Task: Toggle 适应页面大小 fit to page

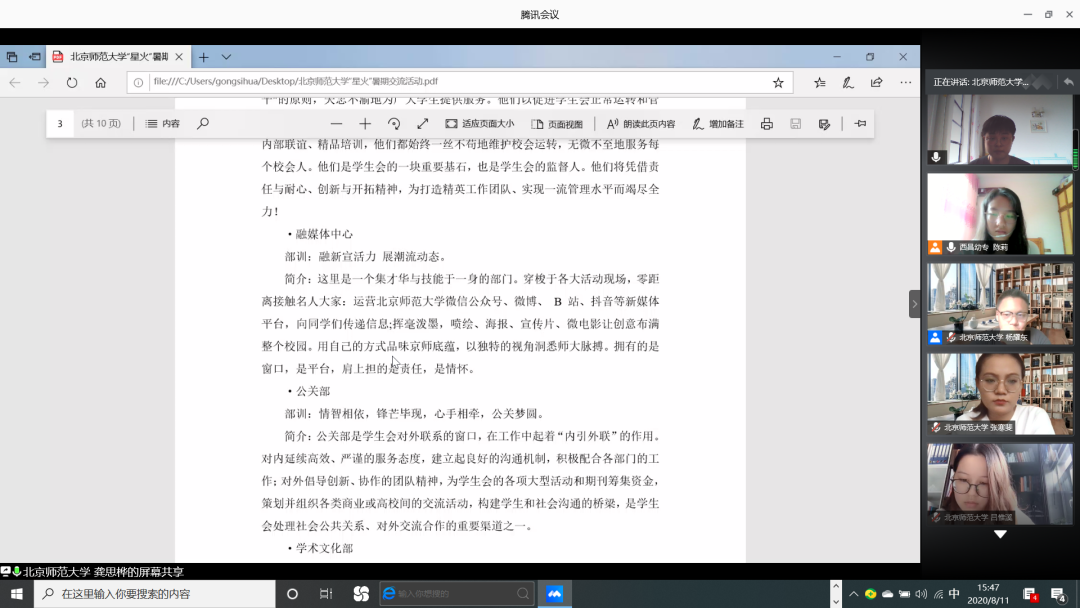Action: 480,124
